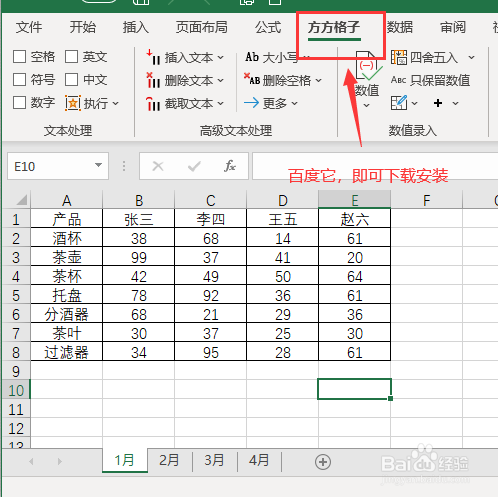The height and width of the screenshot is (497, 498).
Task: Open the 页面布局 tab
Action: [202, 27]
